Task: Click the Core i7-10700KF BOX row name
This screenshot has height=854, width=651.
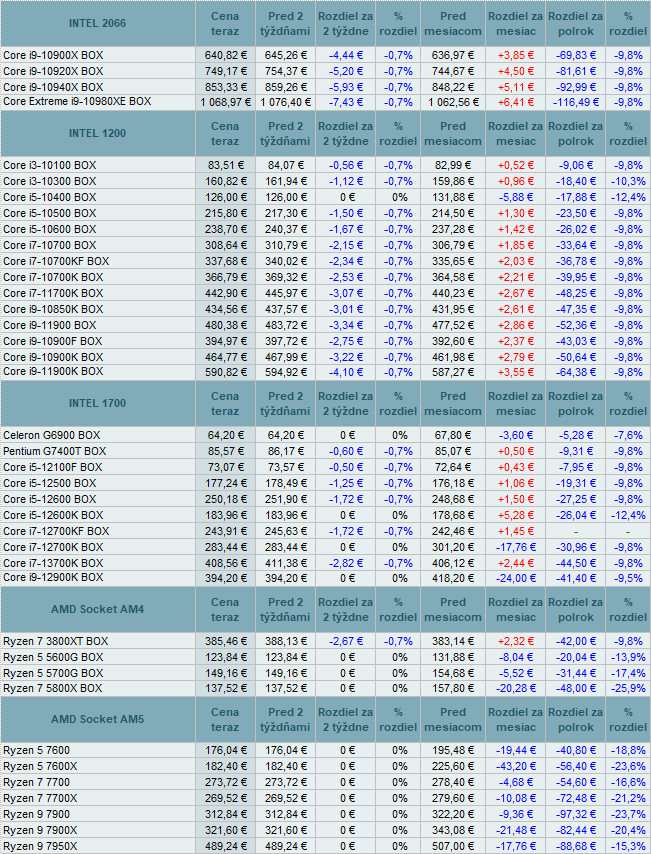Action: point(56,261)
